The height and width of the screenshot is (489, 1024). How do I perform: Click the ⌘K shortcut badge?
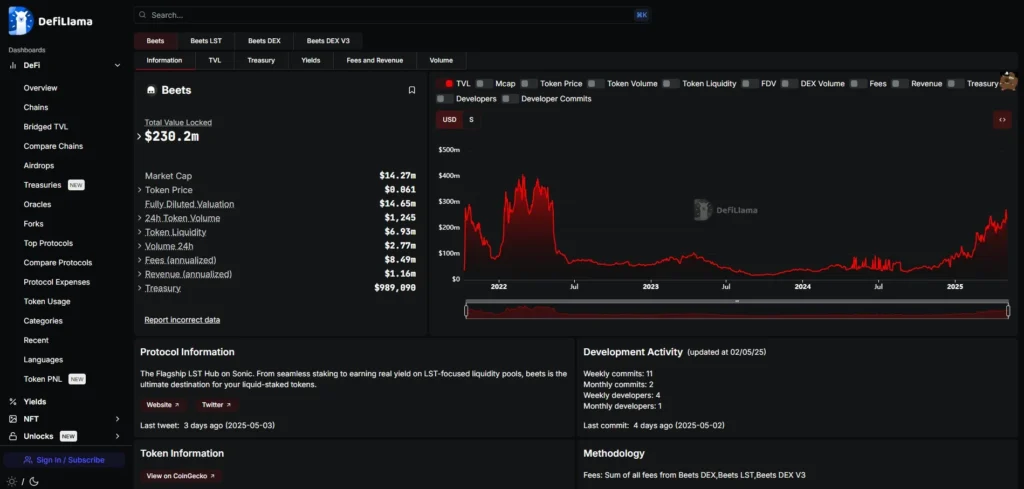pyautogui.click(x=641, y=15)
